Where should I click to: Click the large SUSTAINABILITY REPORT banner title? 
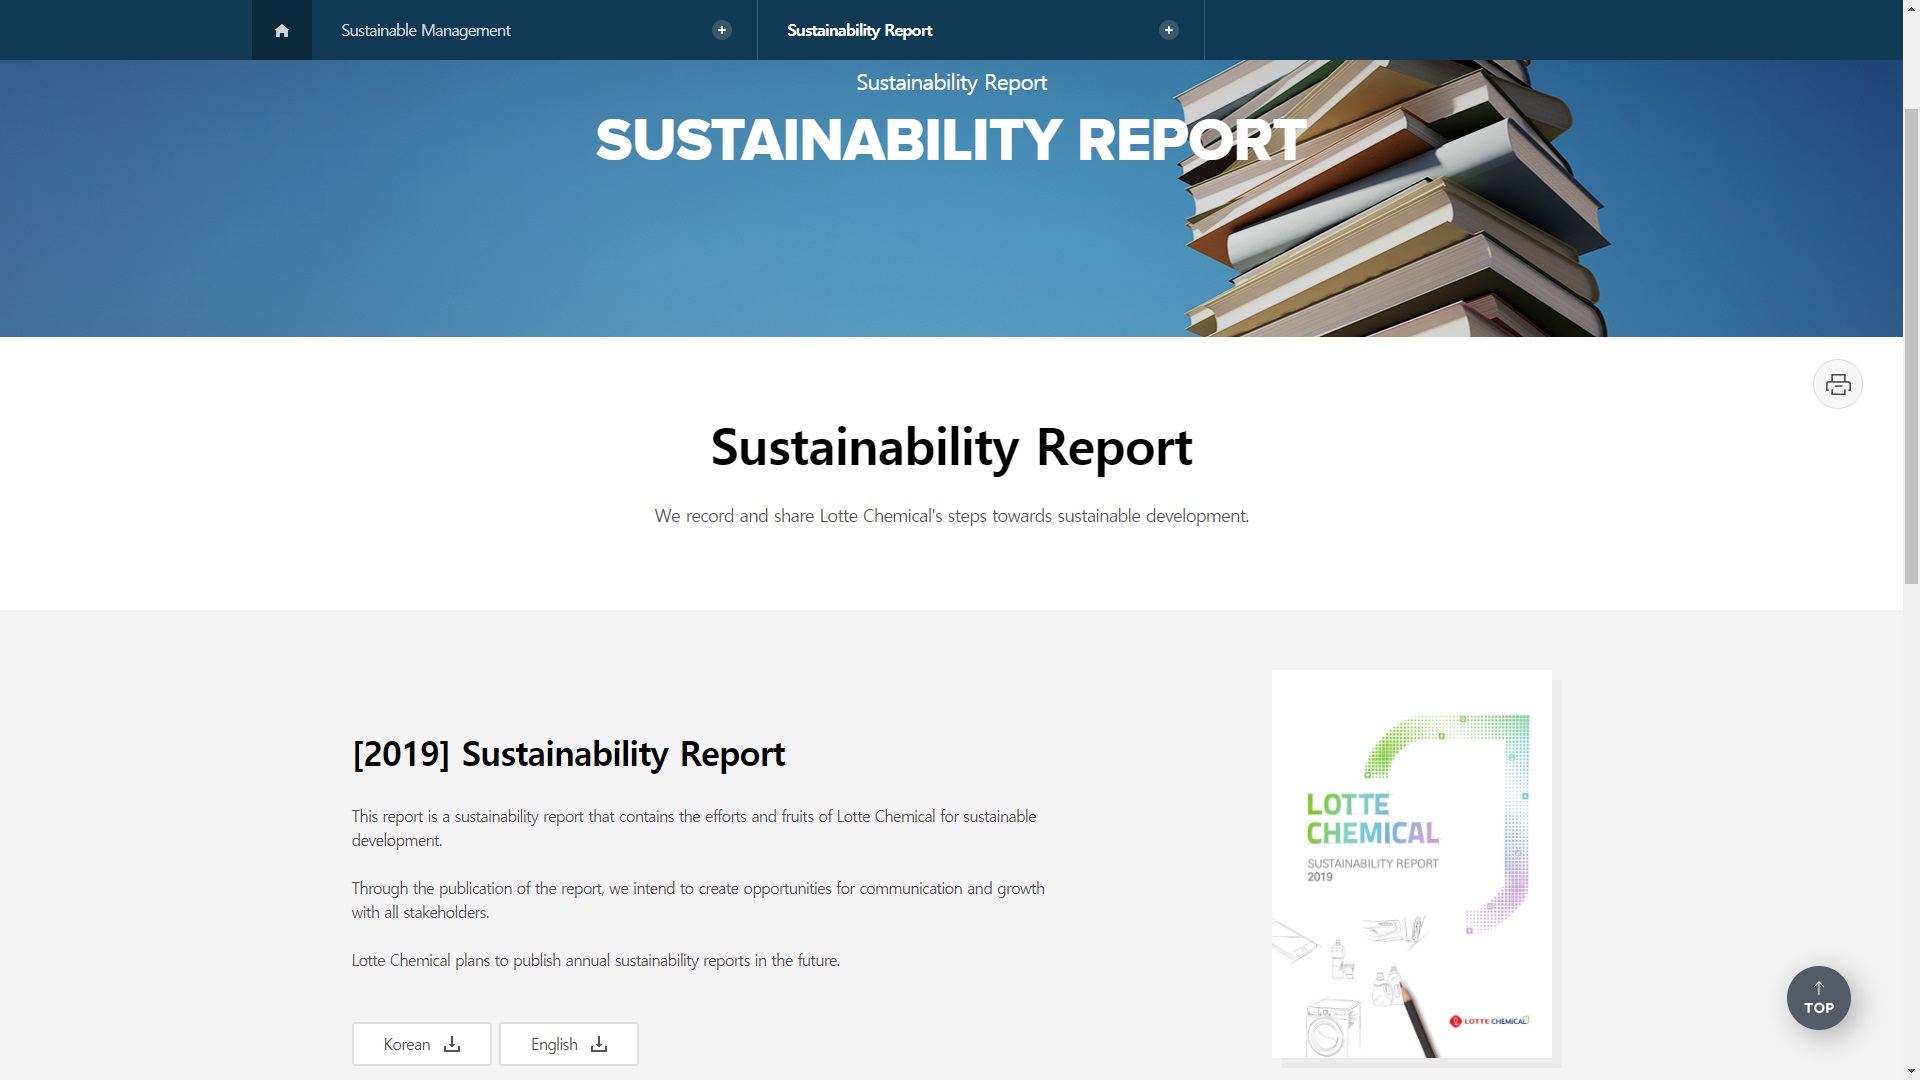coord(950,140)
